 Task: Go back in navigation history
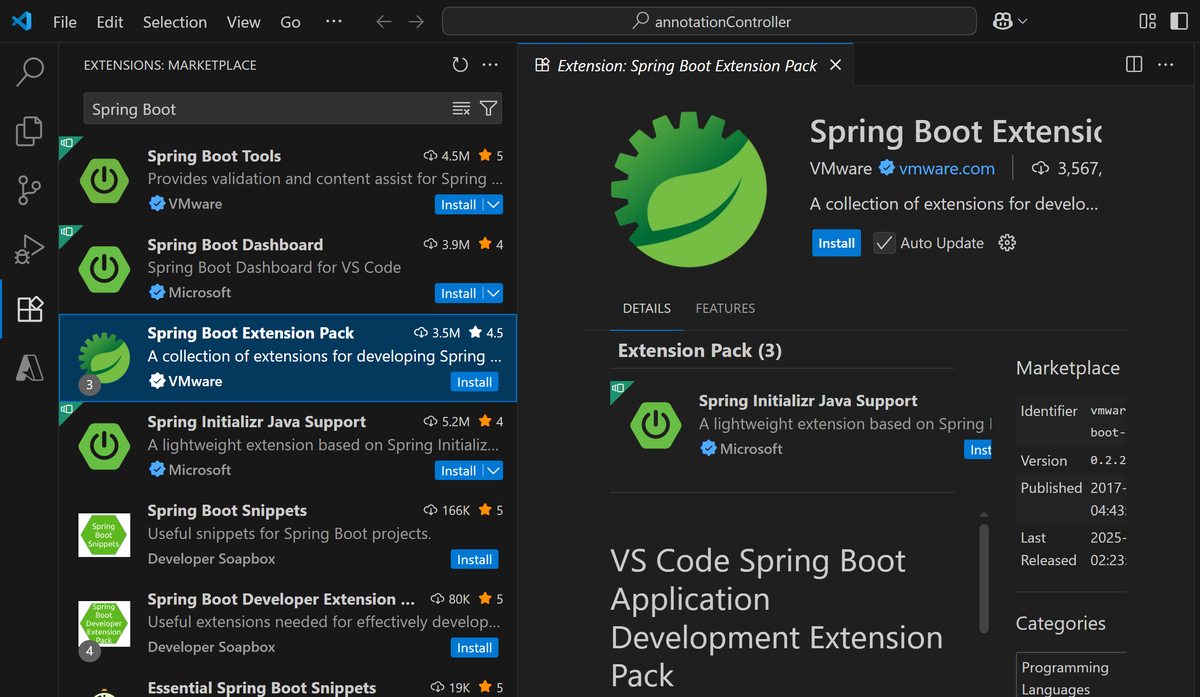[x=384, y=21]
